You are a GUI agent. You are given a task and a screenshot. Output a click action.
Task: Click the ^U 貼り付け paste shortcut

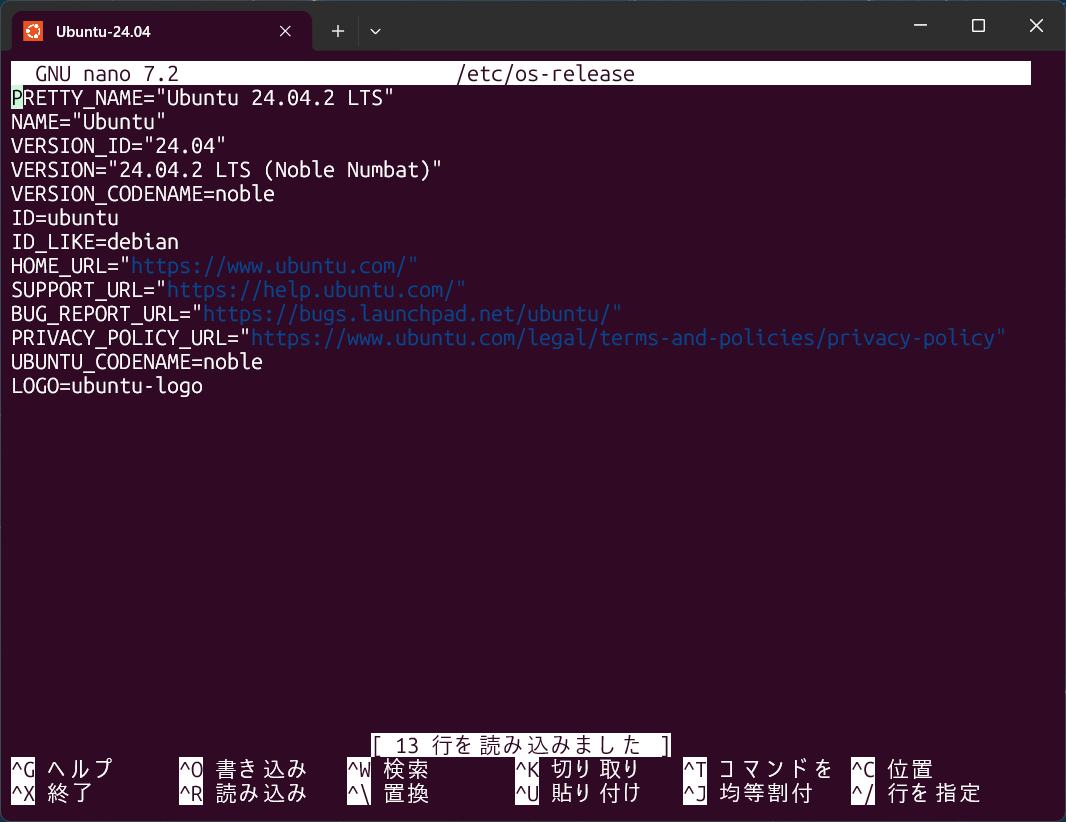coord(577,793)
